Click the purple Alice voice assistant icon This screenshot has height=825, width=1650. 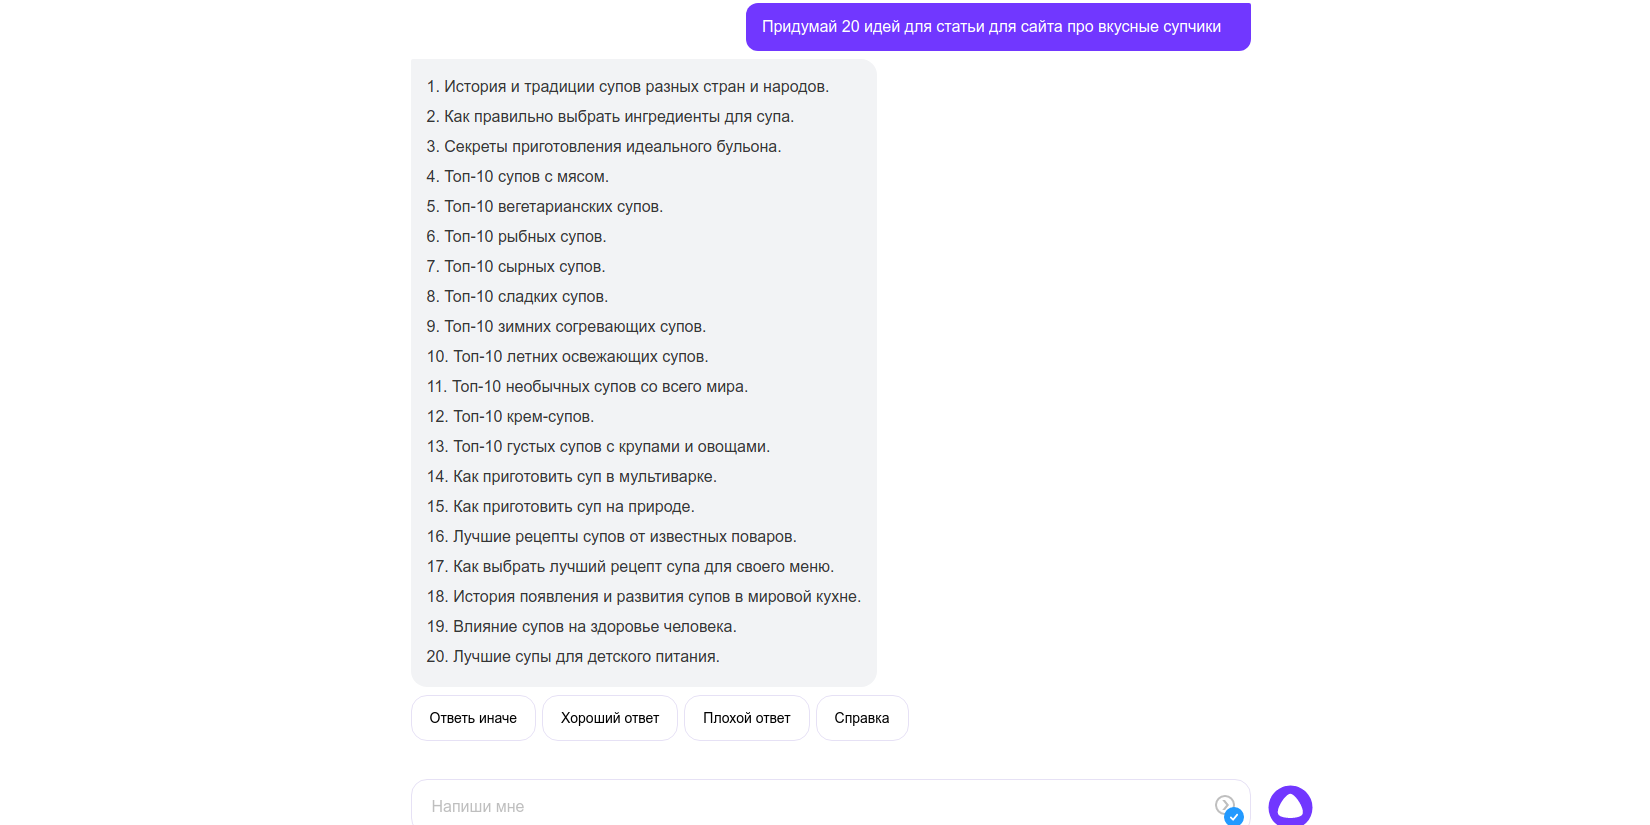[1290, 805]
